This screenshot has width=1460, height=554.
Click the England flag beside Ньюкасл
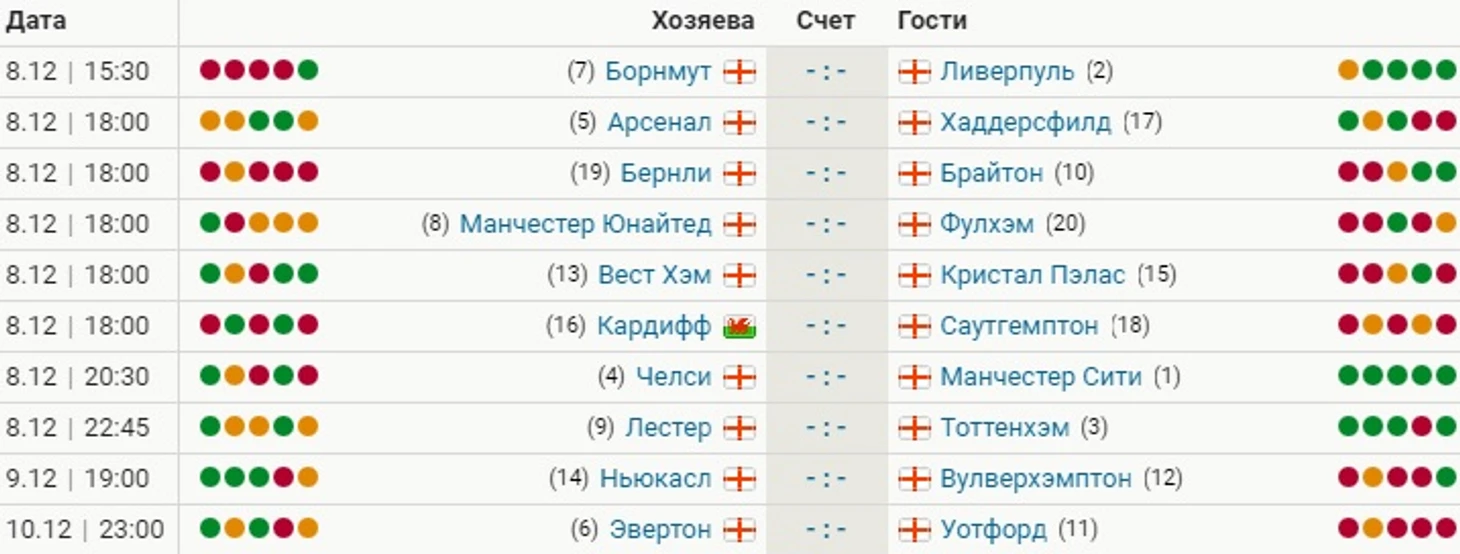pyautogui.click(x=740, y=479)
